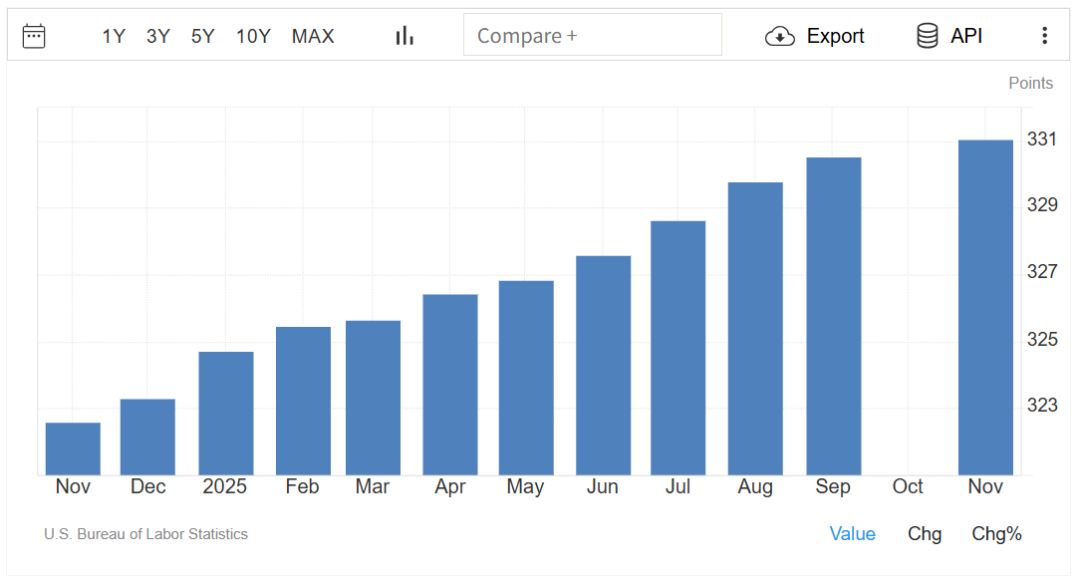Viewport: 1080px width, 587px height.
Task: Switch range to MAX
Action: [313, 36]
